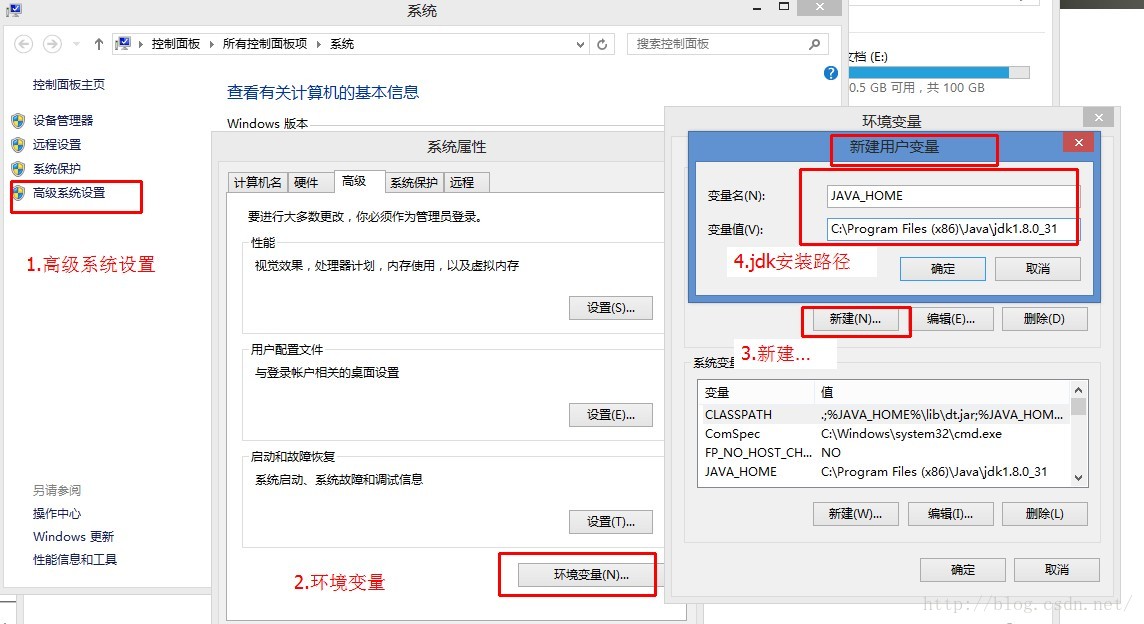Click the 变量值(V) input field
The image size is (1144, 624).
954,229
